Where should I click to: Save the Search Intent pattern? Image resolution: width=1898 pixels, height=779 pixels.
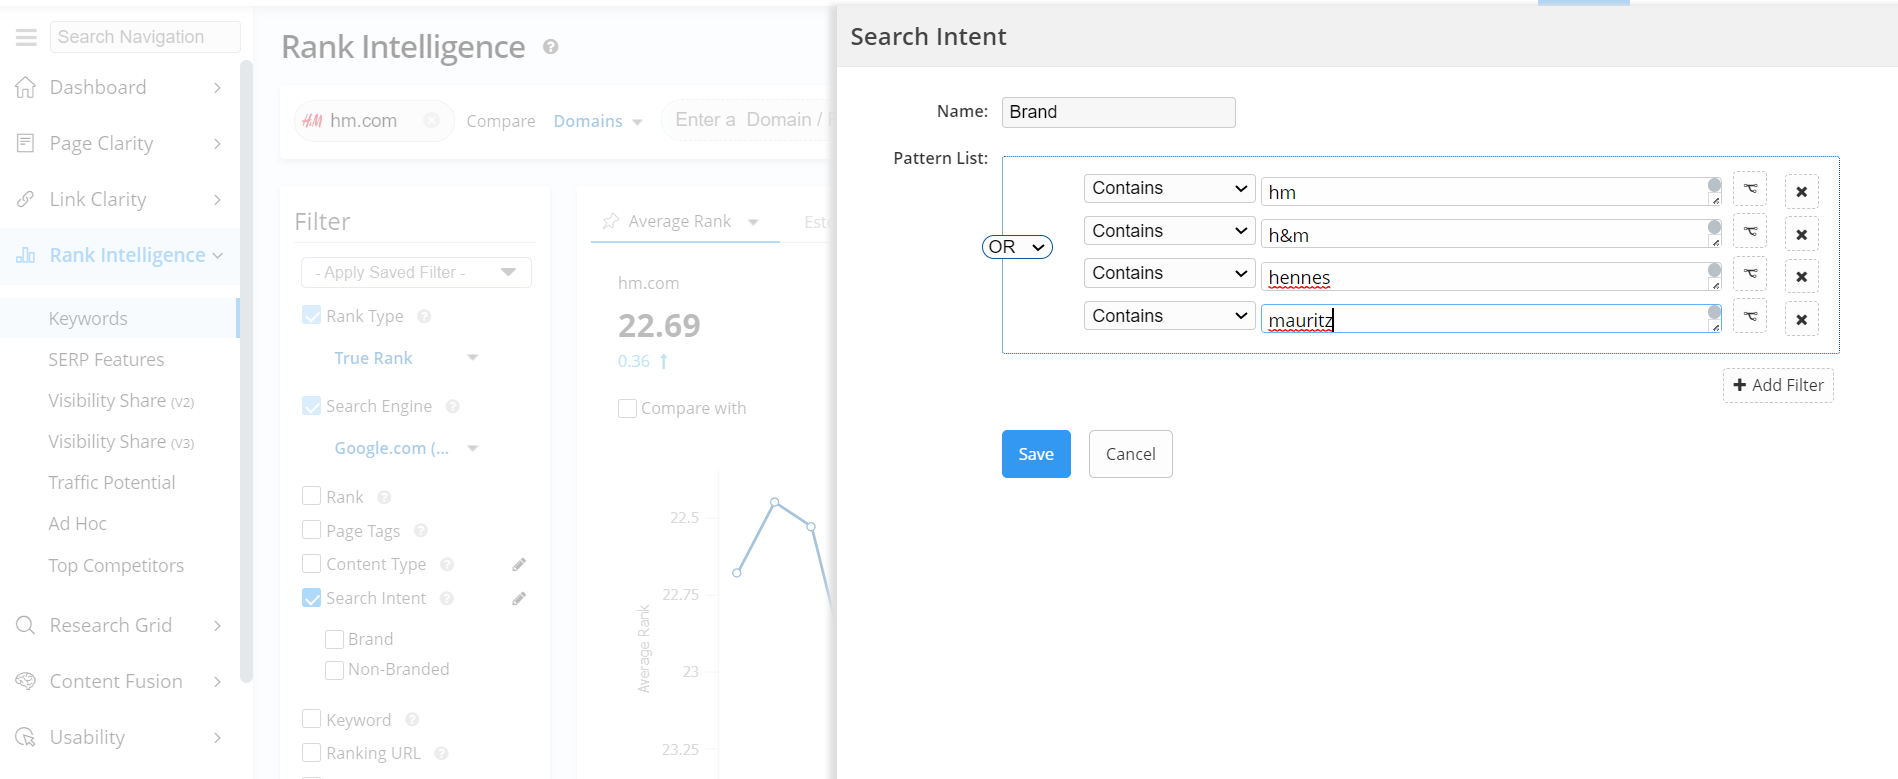[x=1035, y=454]
